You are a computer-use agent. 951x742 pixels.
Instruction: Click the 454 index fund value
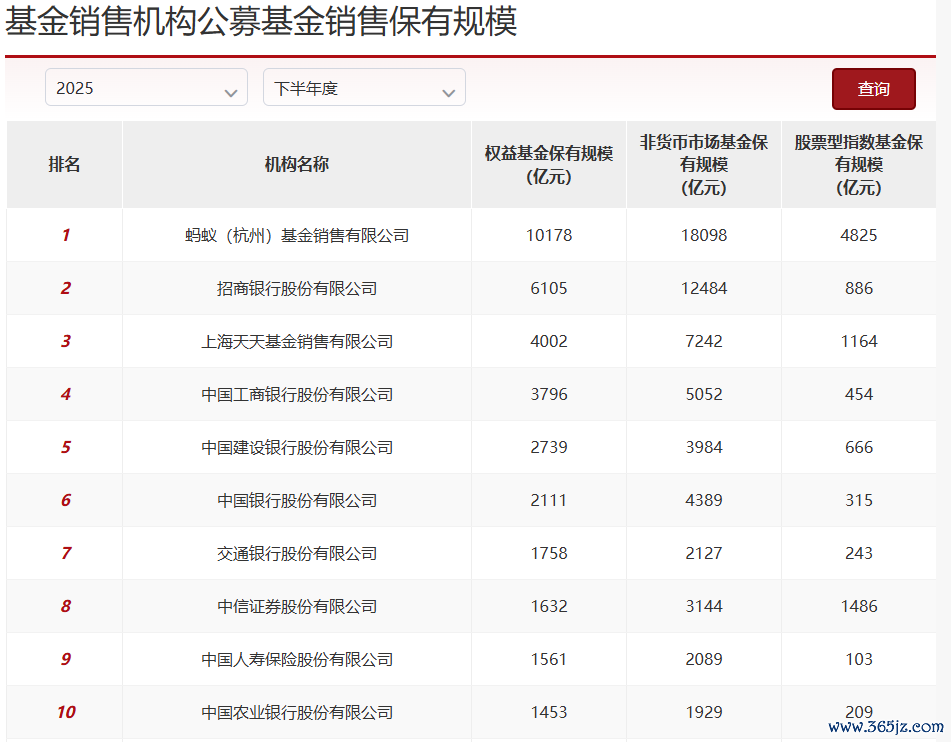coord(859,394)
